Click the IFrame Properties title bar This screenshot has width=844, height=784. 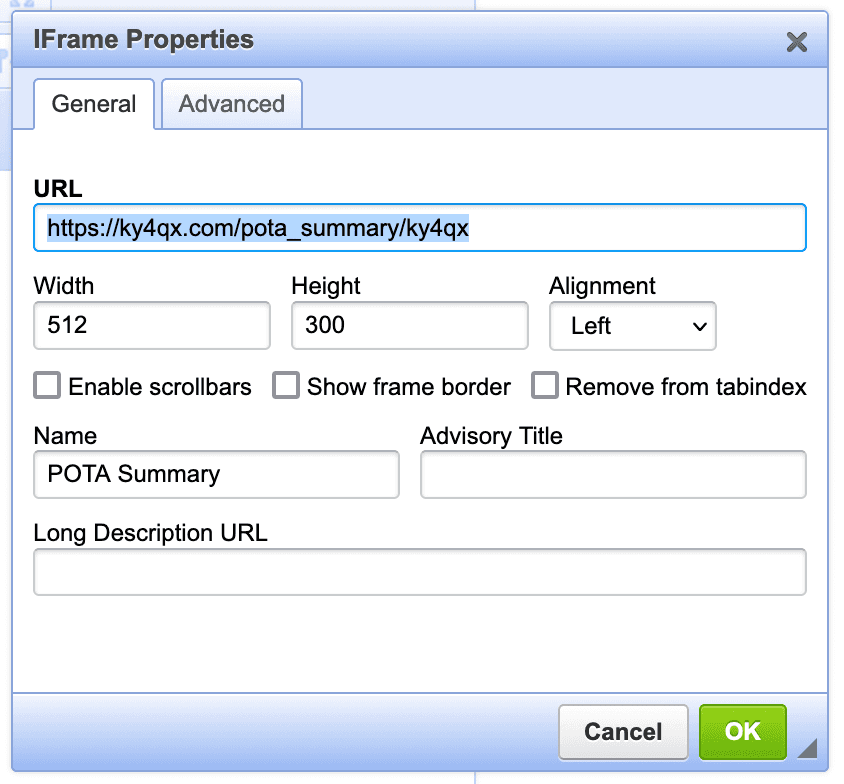click(400, 41)
